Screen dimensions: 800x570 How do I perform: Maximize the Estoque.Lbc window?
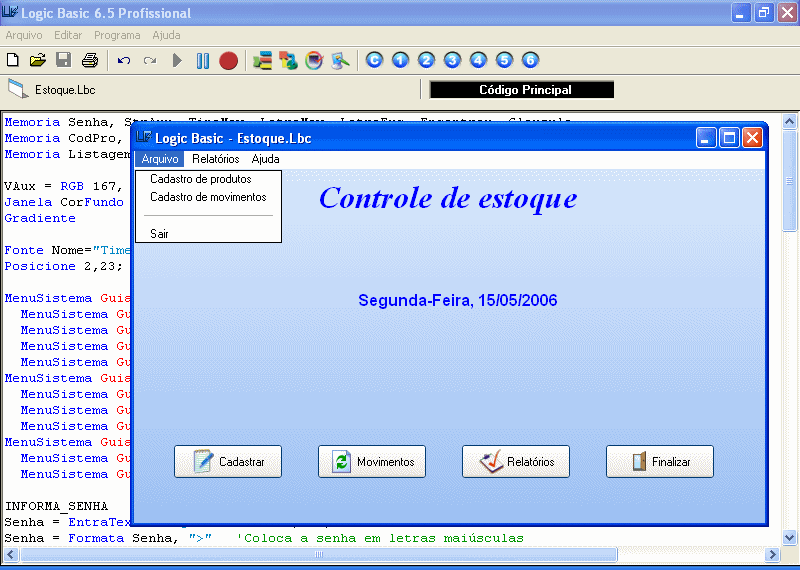729,138
